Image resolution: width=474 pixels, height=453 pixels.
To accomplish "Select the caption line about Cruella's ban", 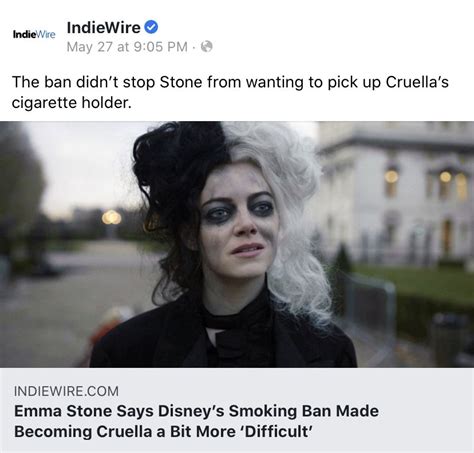I will point(230,82).
